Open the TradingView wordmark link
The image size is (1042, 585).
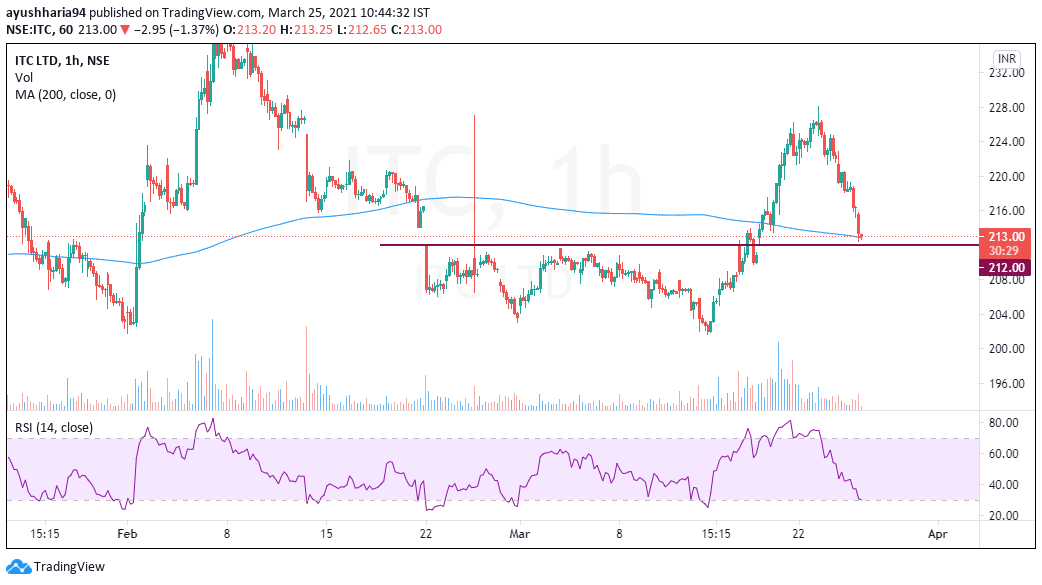pyautogui.click(x=69, y=567)
